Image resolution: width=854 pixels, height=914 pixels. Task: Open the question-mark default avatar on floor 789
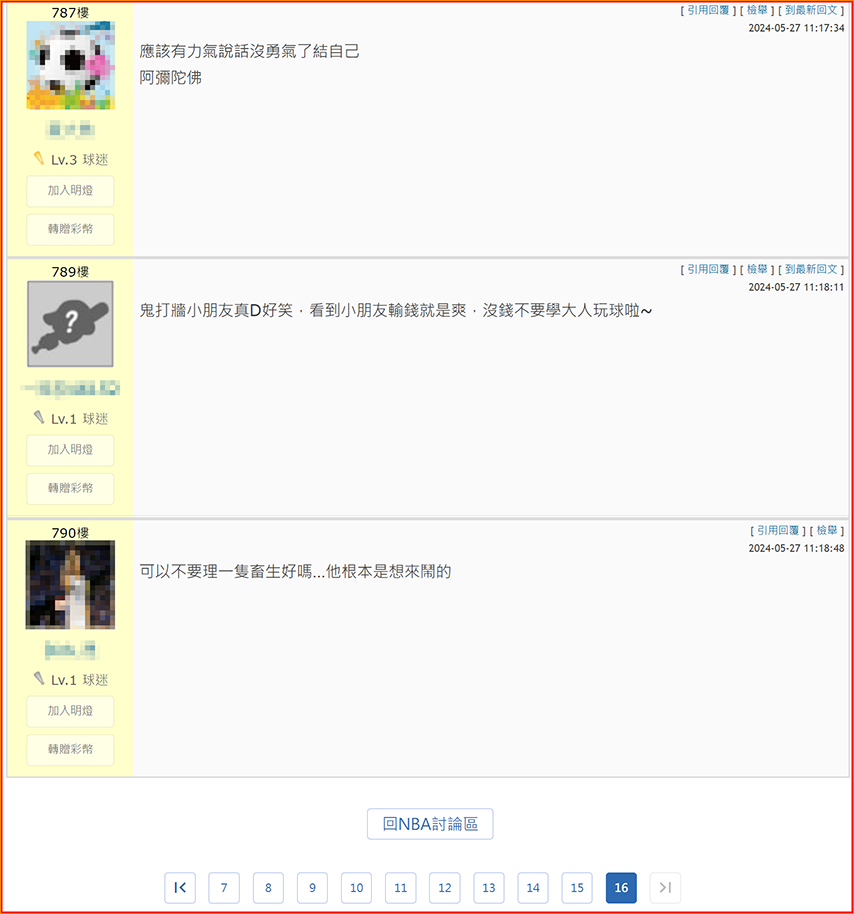click(x=70, y=324)
